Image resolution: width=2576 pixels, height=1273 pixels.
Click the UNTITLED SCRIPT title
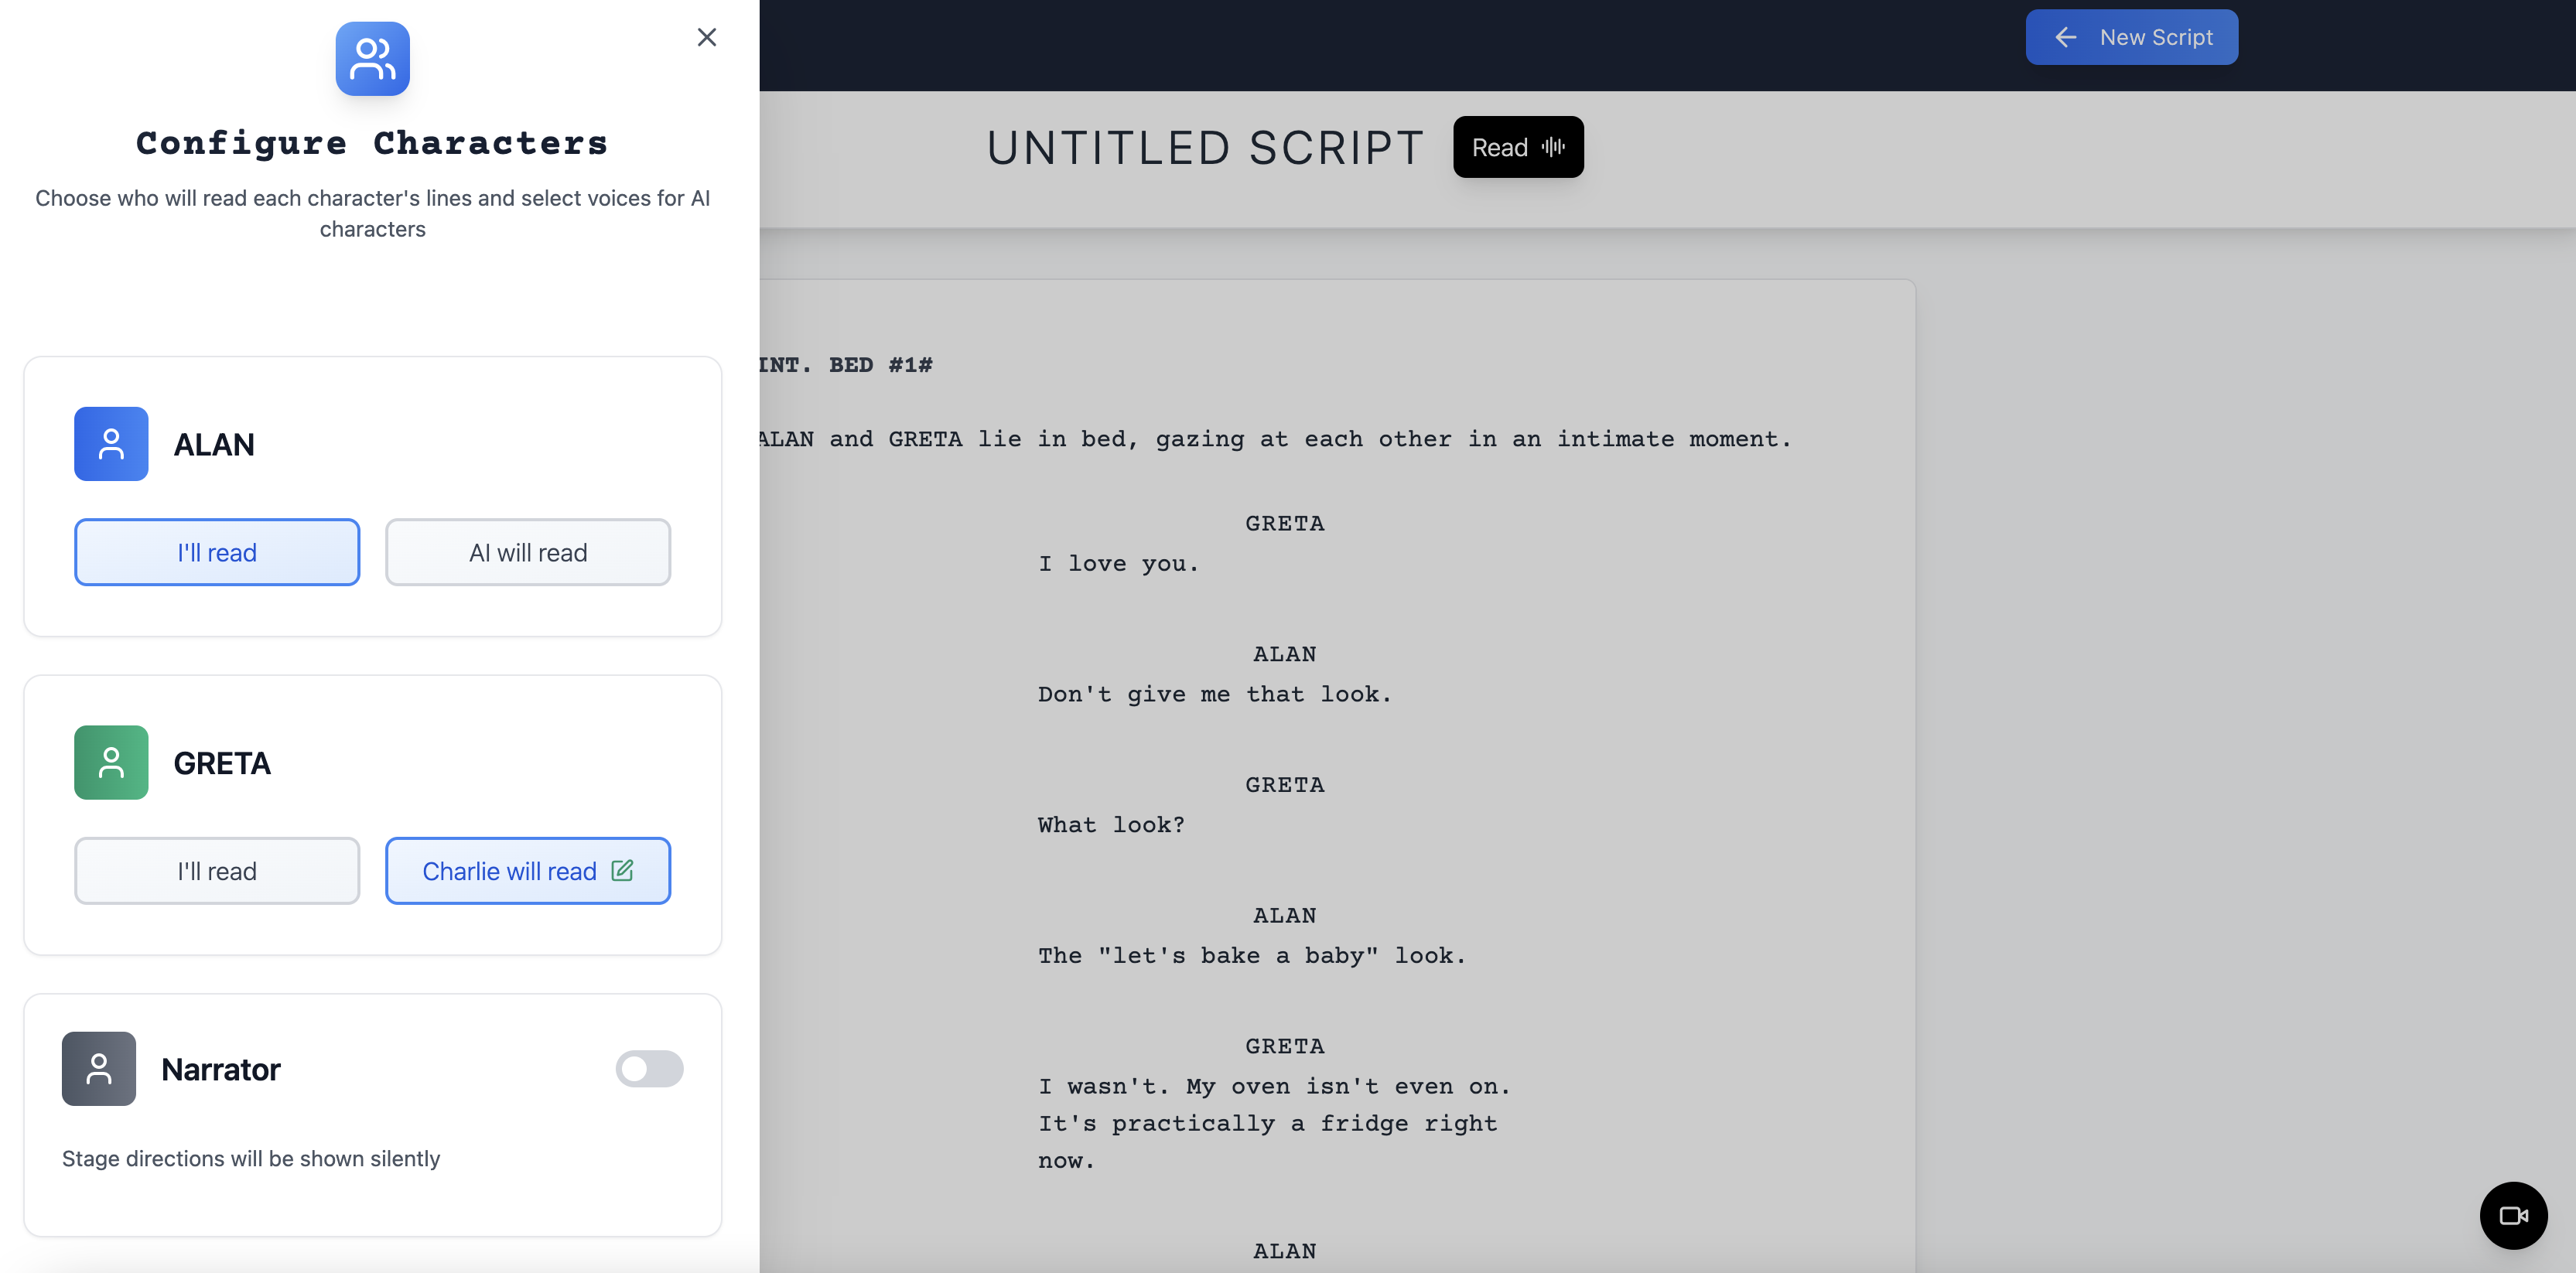tap(1205, 148)
